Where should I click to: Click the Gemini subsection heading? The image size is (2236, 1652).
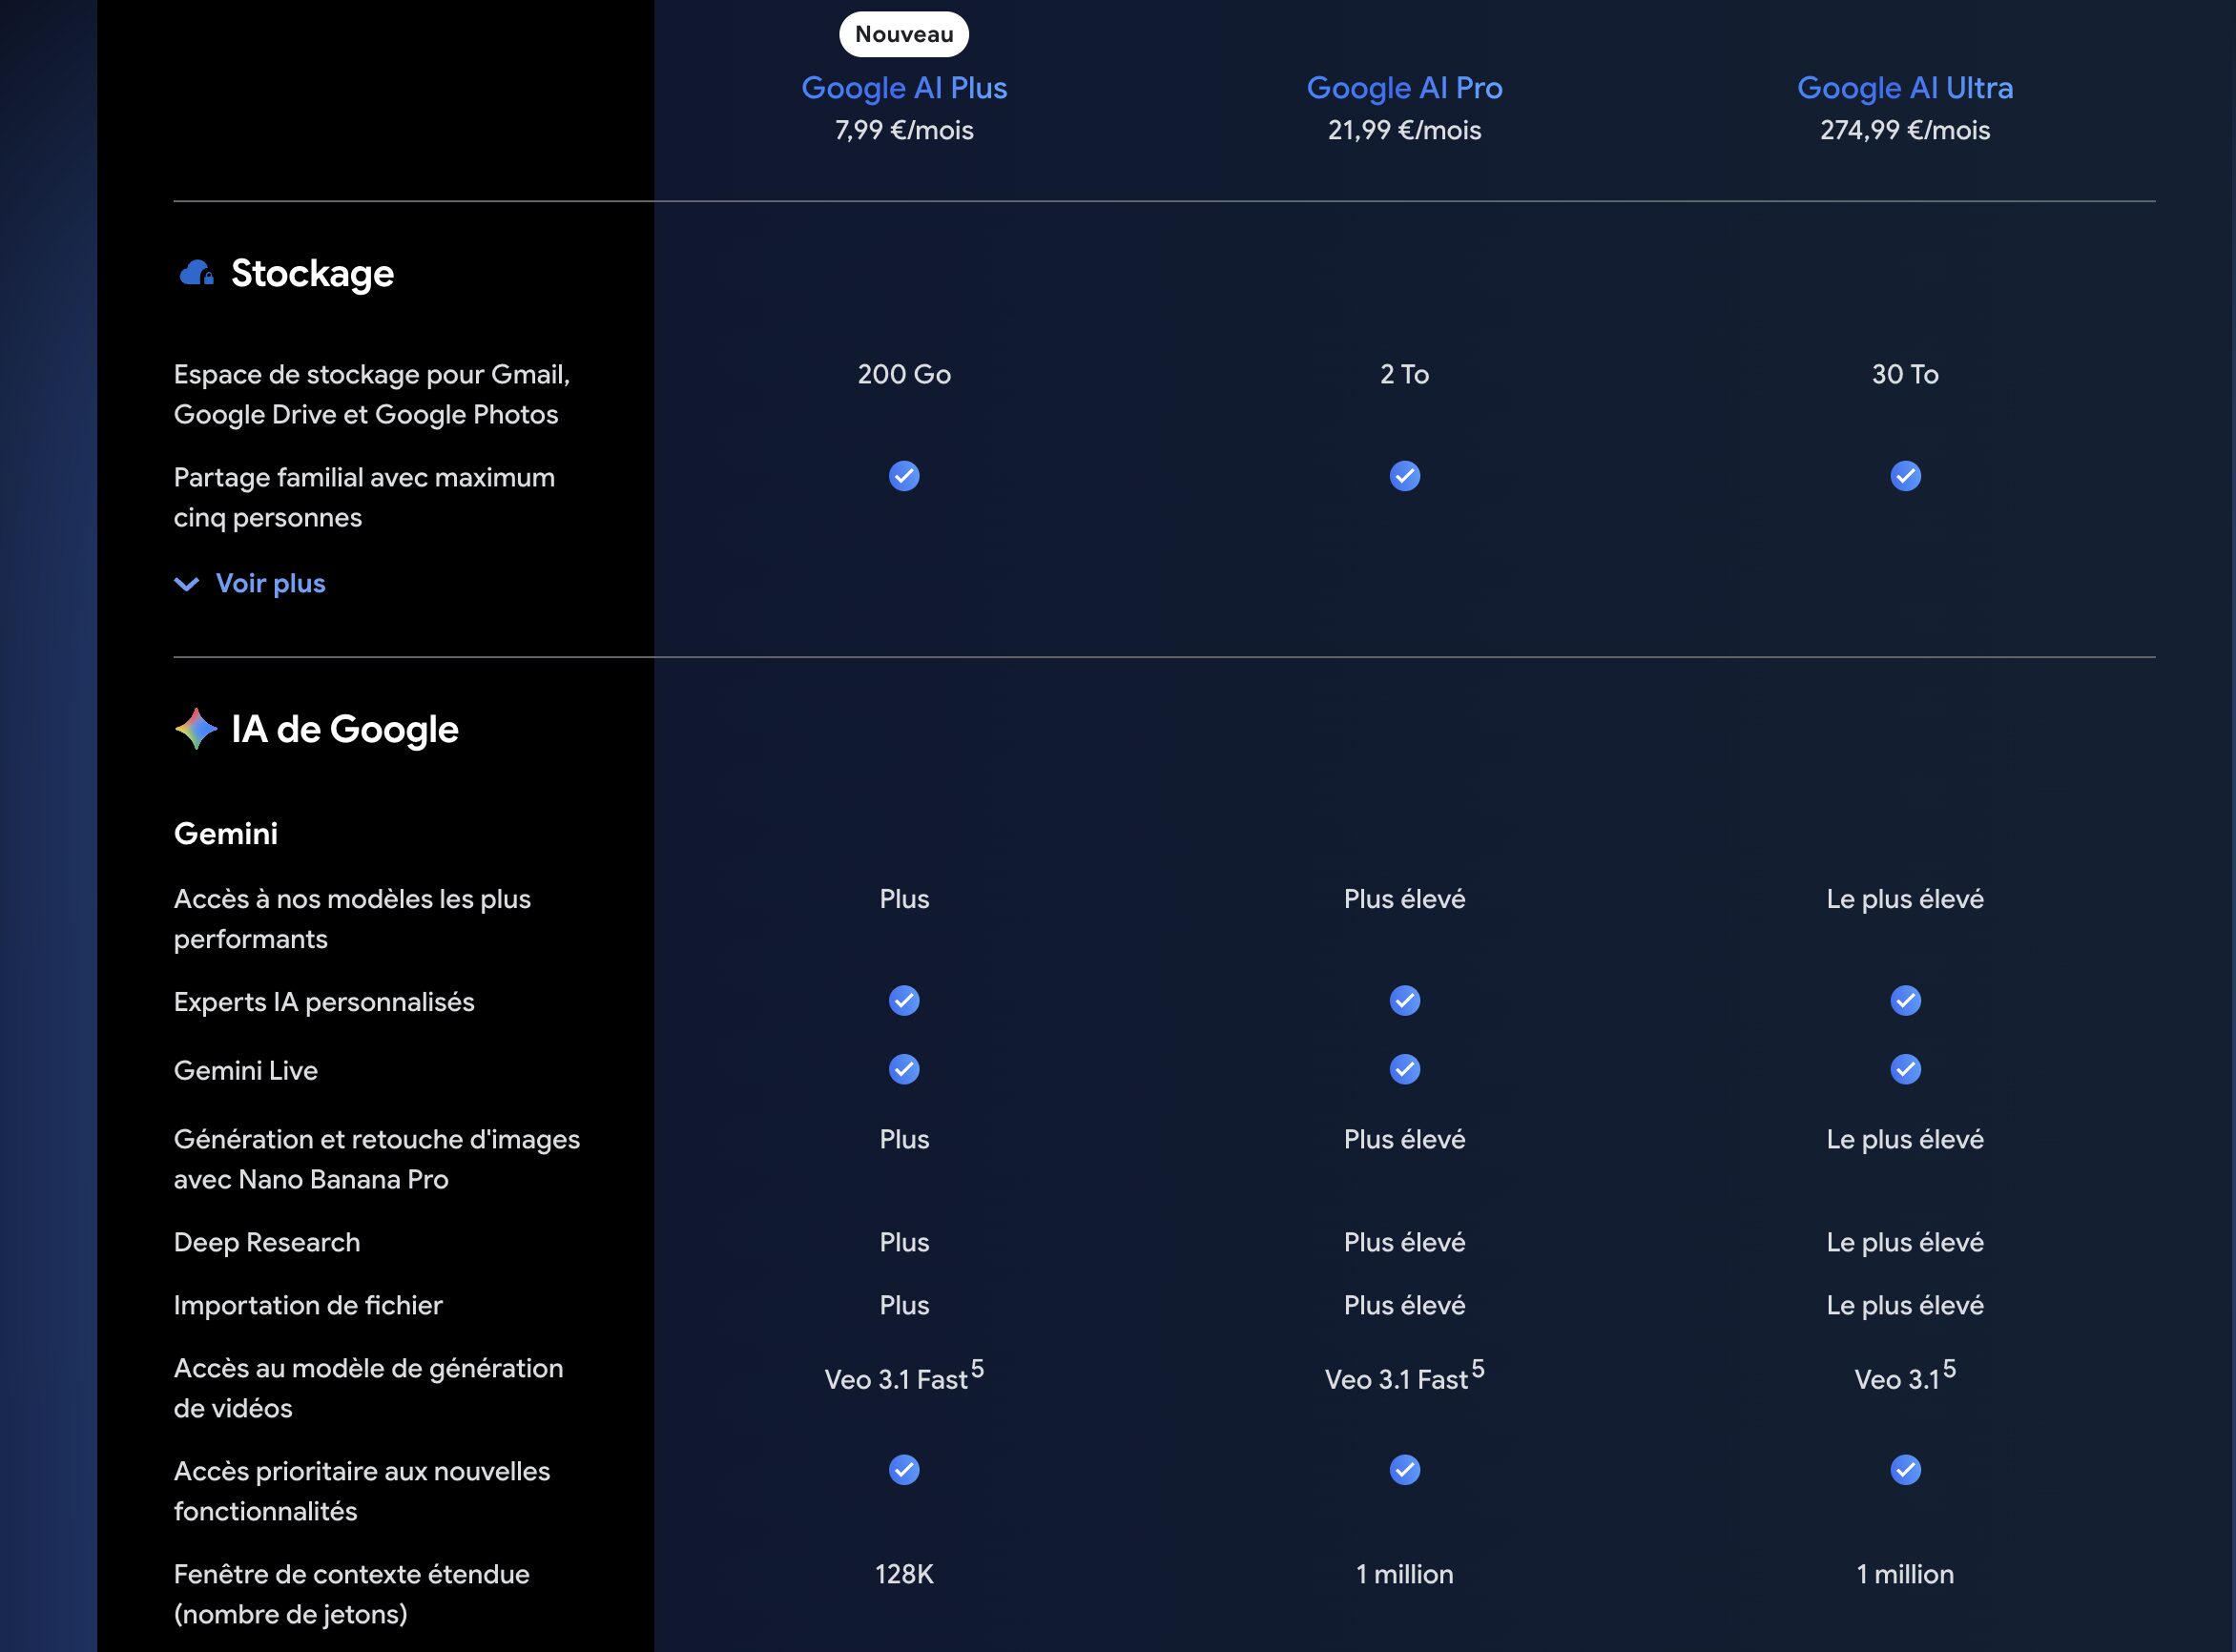226,833
